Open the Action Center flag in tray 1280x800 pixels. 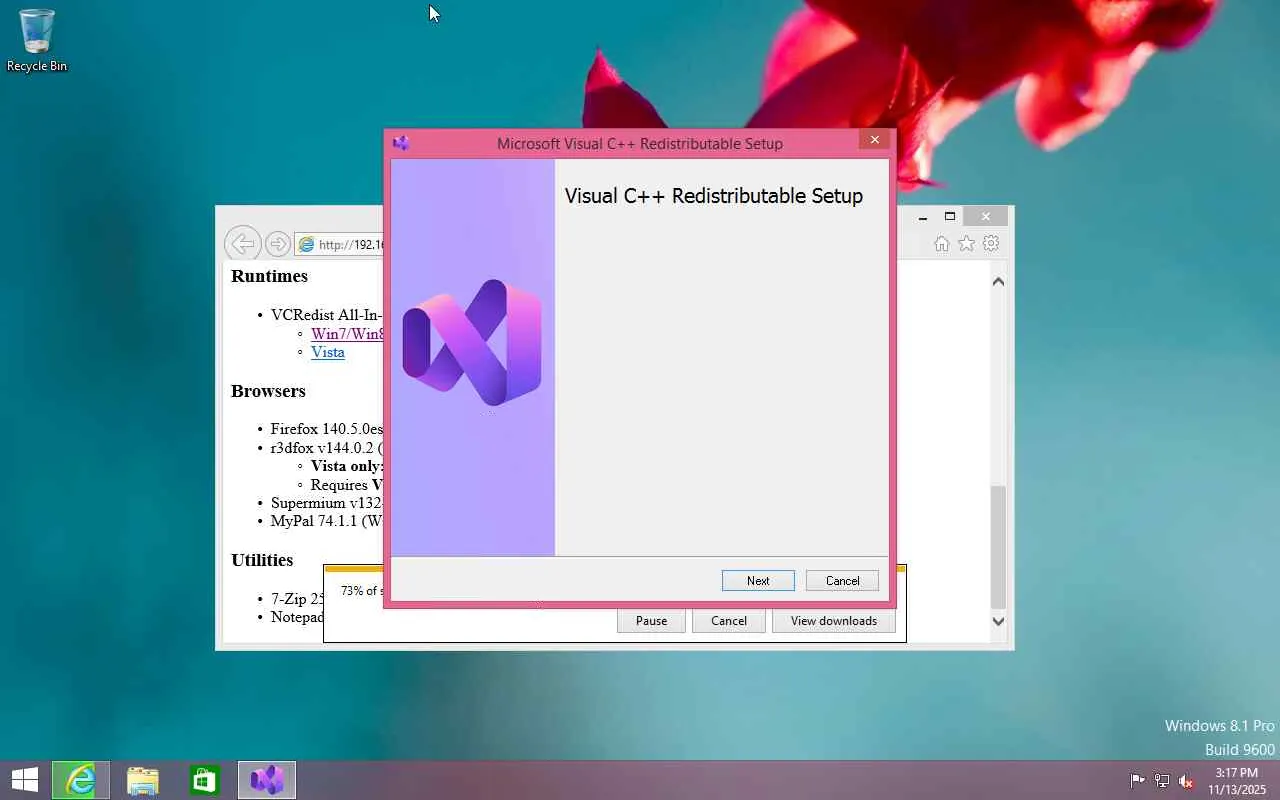pos(1137,781)
